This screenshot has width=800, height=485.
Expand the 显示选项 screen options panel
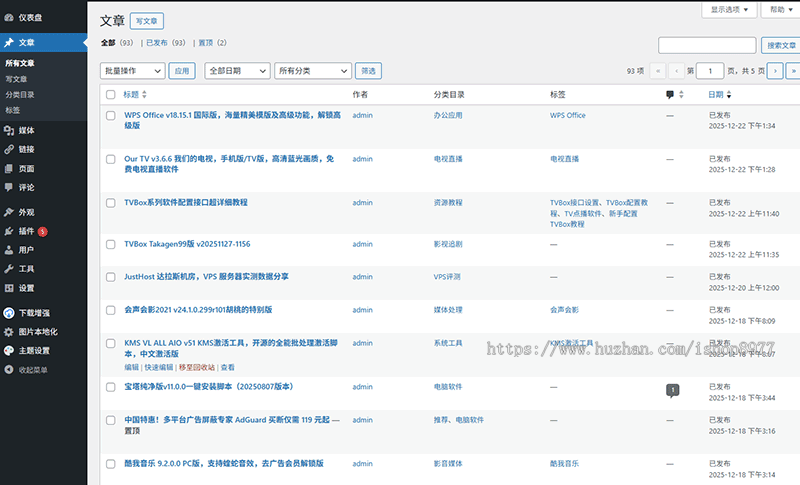pos(729,10)
